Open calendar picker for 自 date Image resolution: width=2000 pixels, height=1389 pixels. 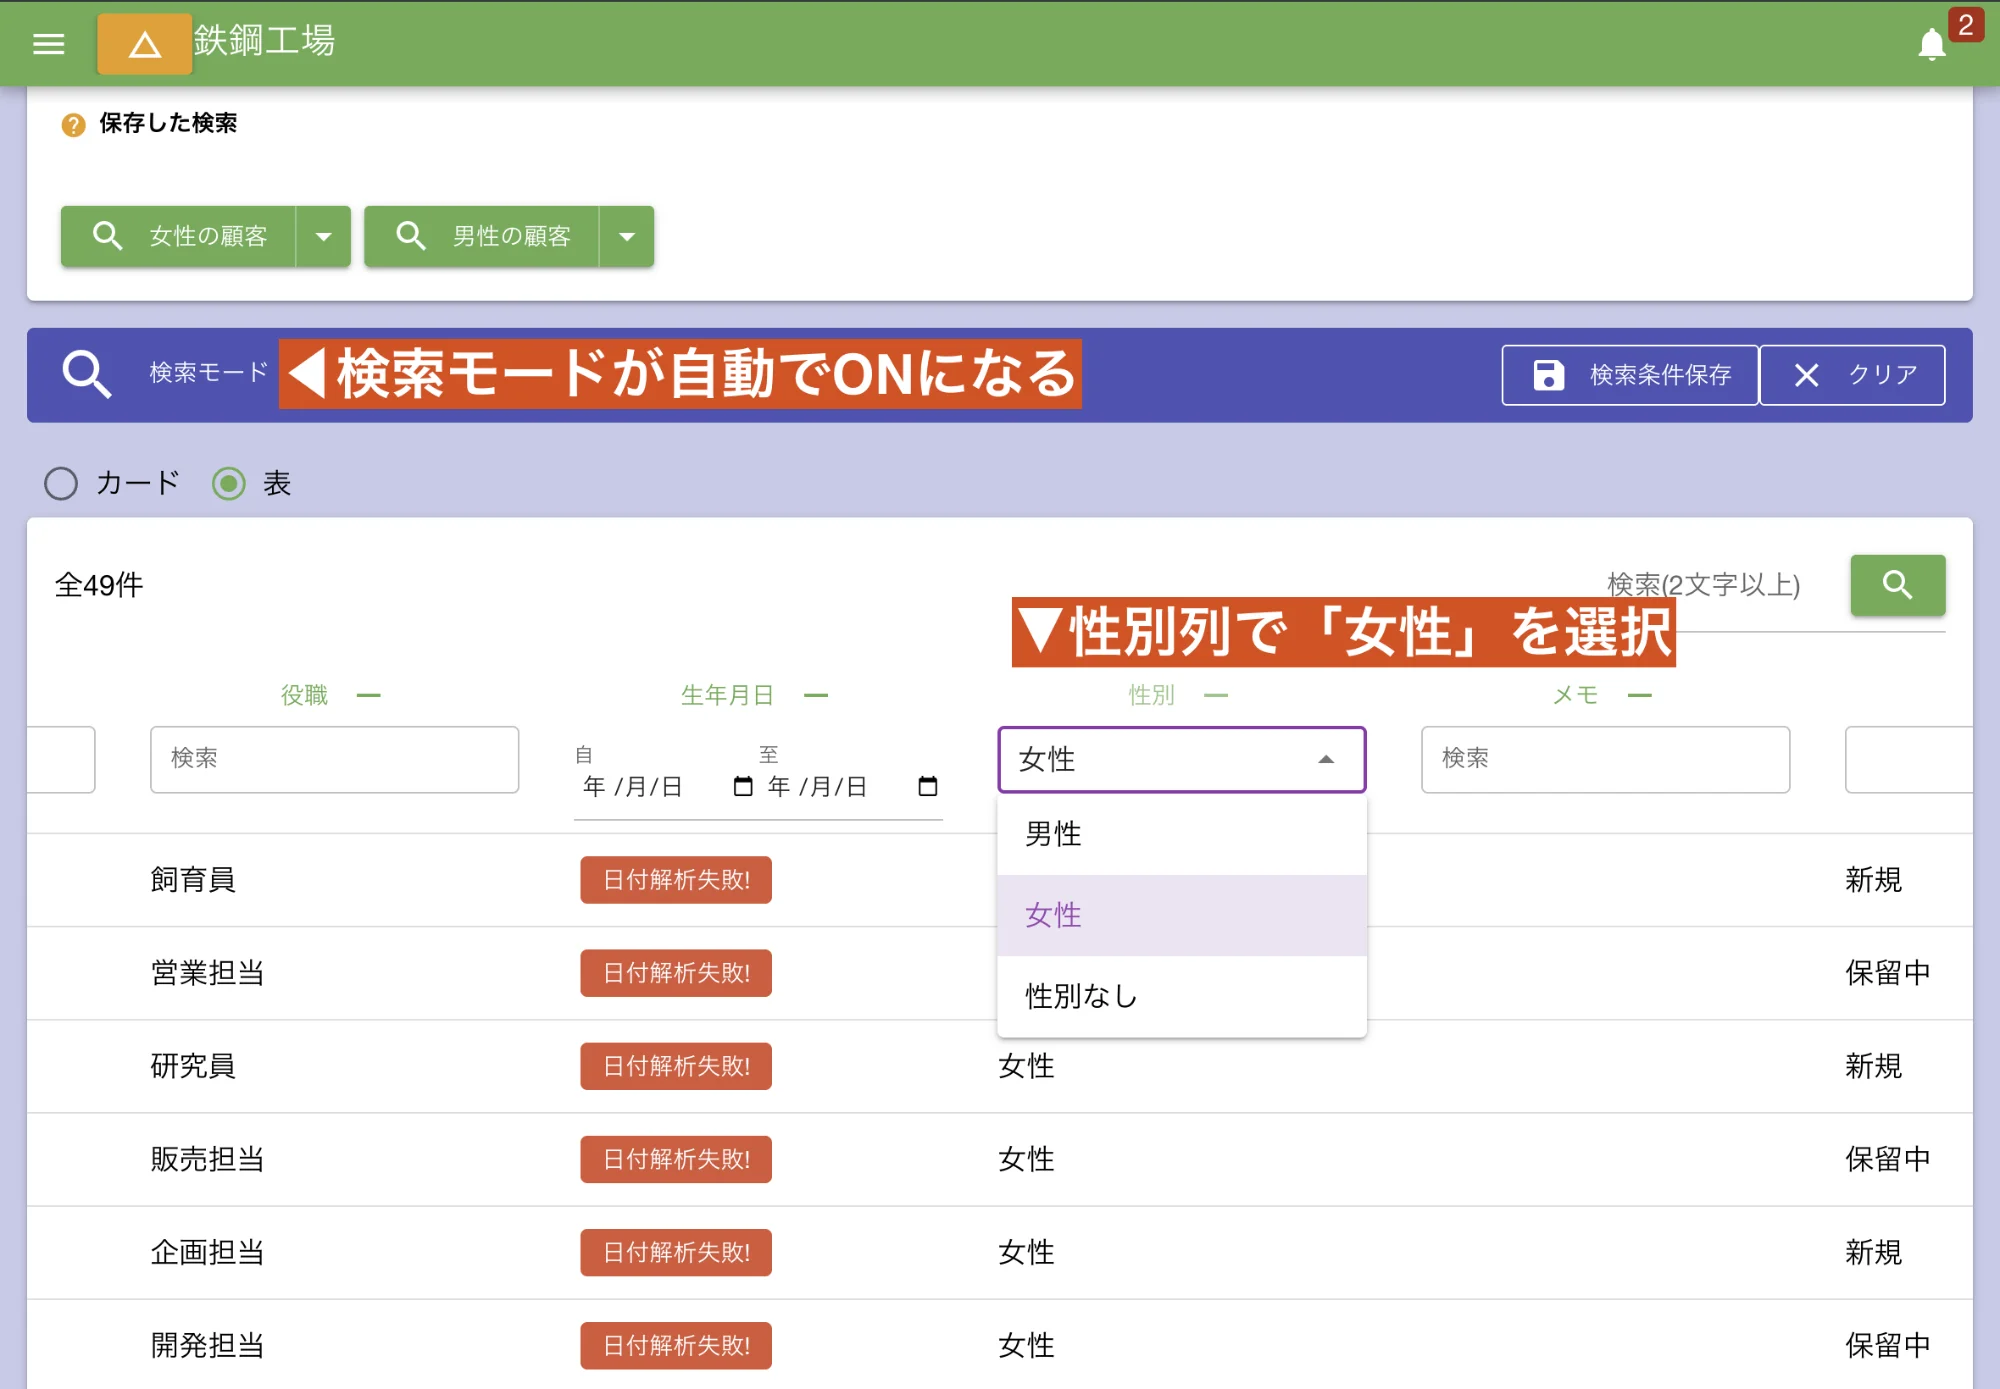coord(743,787)
